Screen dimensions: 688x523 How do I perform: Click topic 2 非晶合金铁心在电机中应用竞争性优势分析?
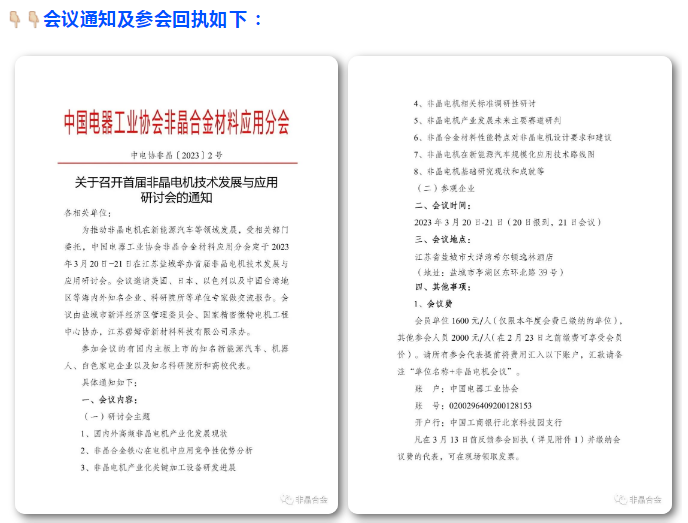pos(167,451)
